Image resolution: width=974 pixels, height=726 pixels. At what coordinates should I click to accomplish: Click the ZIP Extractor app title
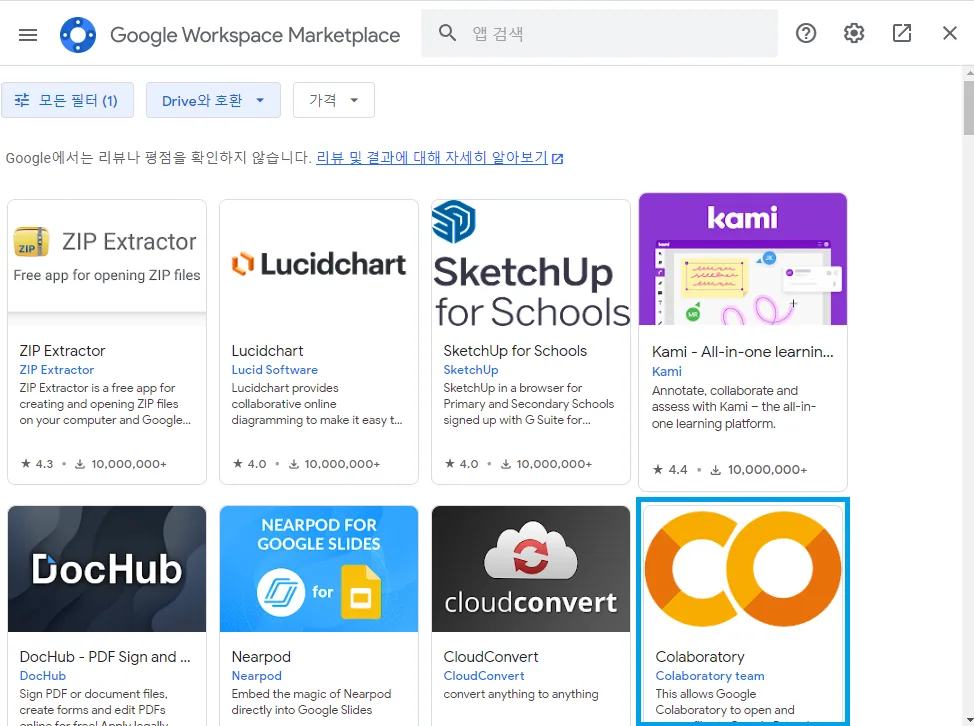pyautogui.click(x=62, y=351)
